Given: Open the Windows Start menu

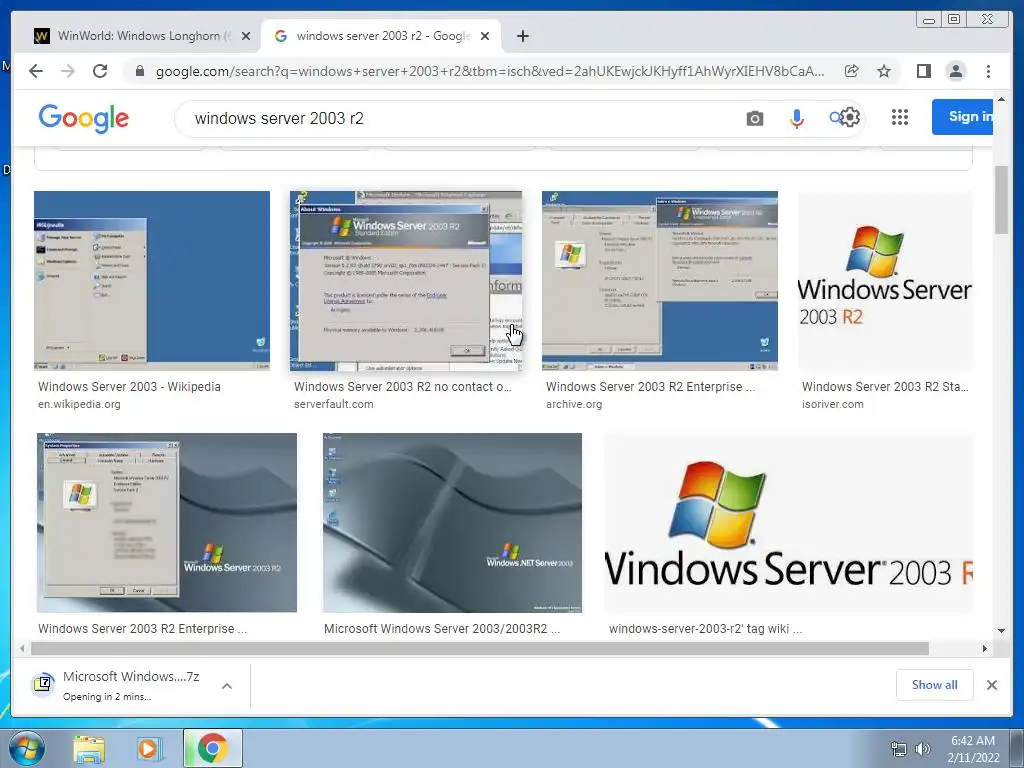Looking at the screenshot, I should (26, 748).
